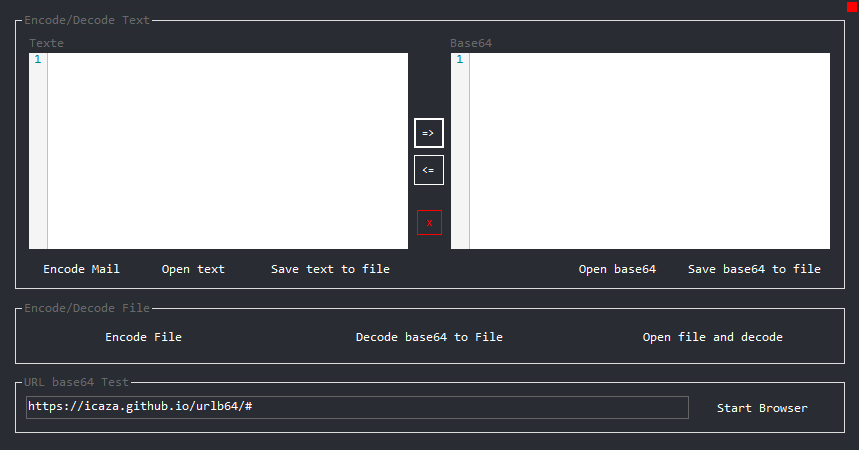Click Open base64
859x450 pixels.
point(617,269)
